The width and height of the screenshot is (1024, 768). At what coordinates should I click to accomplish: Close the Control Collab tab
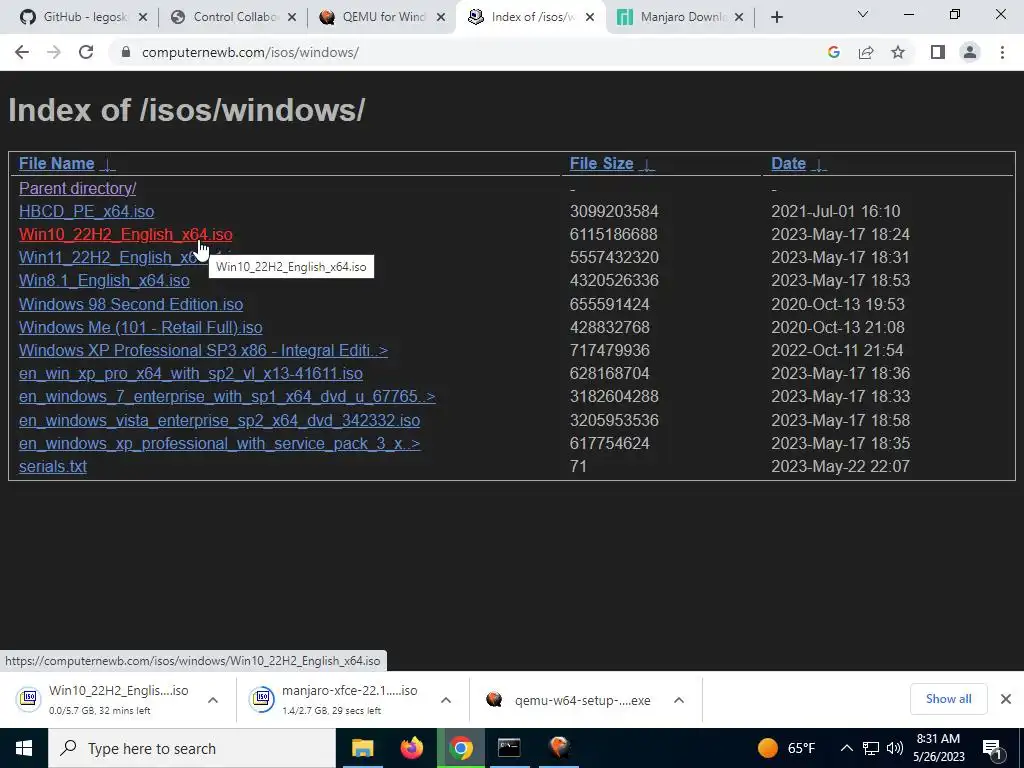pos(292,18)
